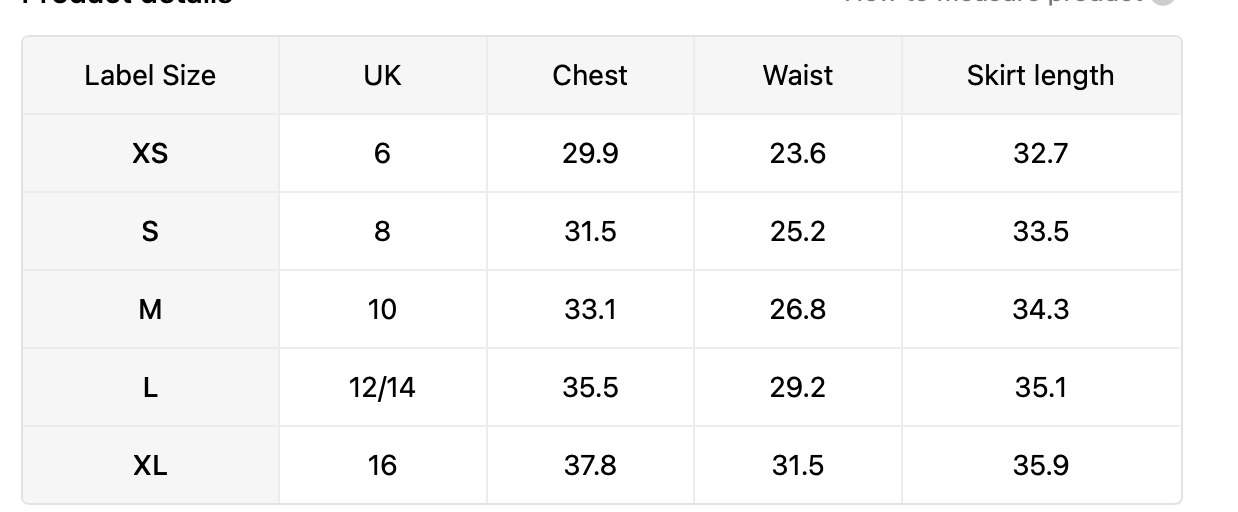Image resolution: width=1238 pixels, height=512 pixels.
Task: Select the XL label size cell
Action: click(150, 465)
